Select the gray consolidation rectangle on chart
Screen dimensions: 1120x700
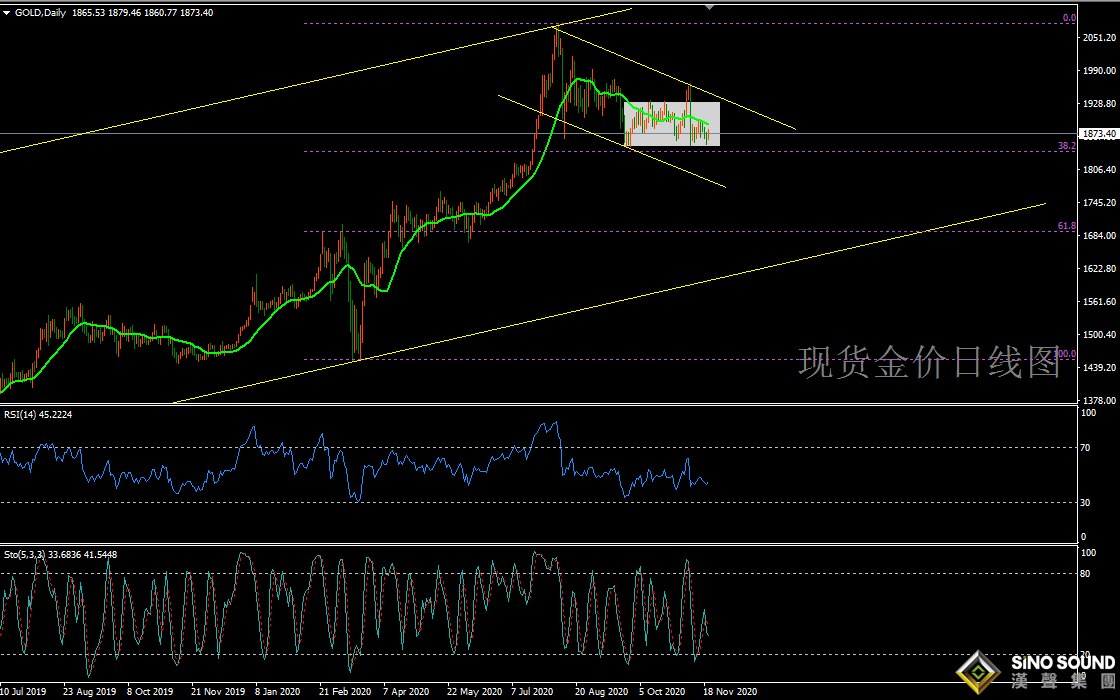coord(671,124)
